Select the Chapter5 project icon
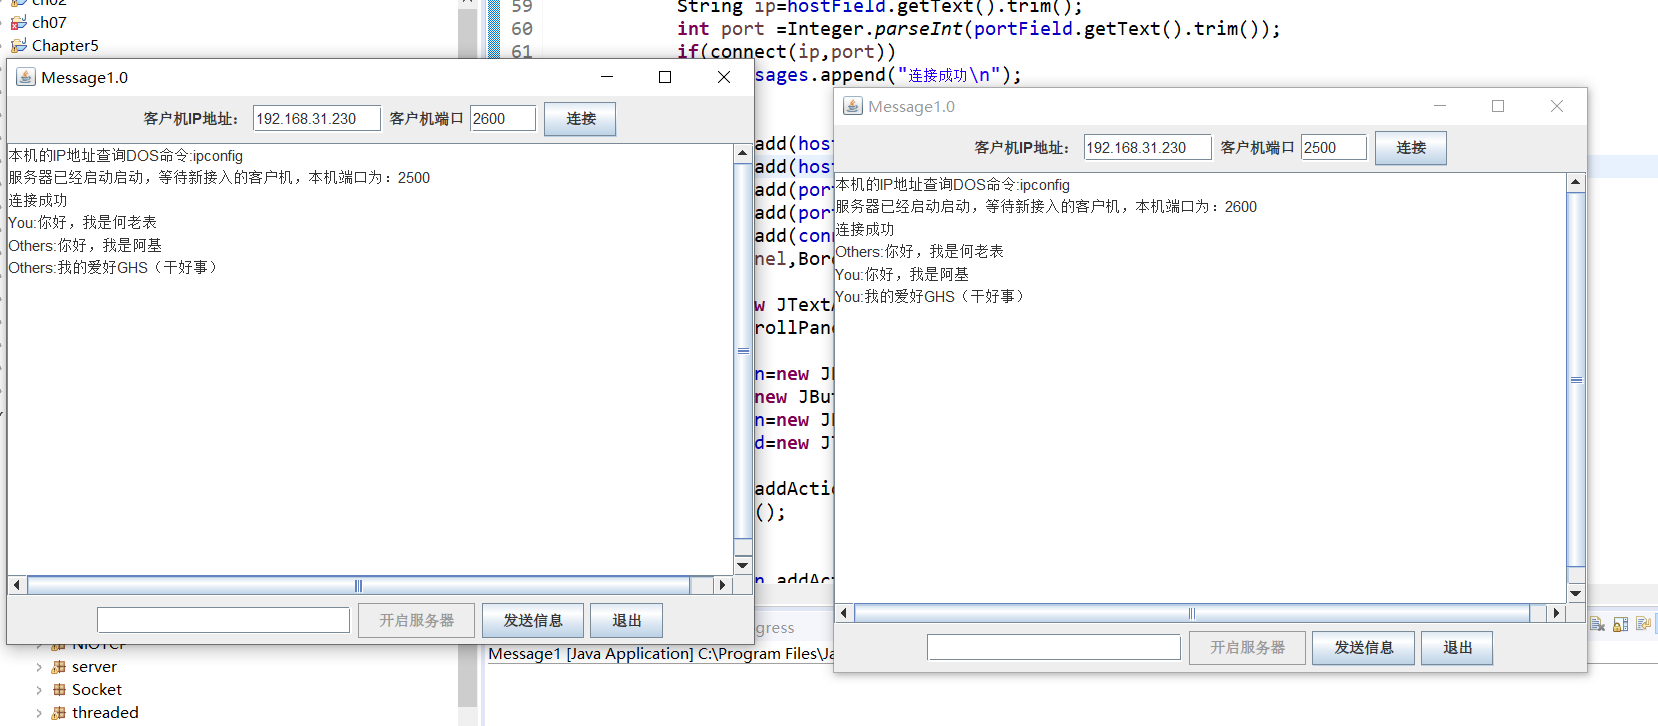The height and width of the screenshot is (726, 1658). pyautogui.click(x=19, y=45)
